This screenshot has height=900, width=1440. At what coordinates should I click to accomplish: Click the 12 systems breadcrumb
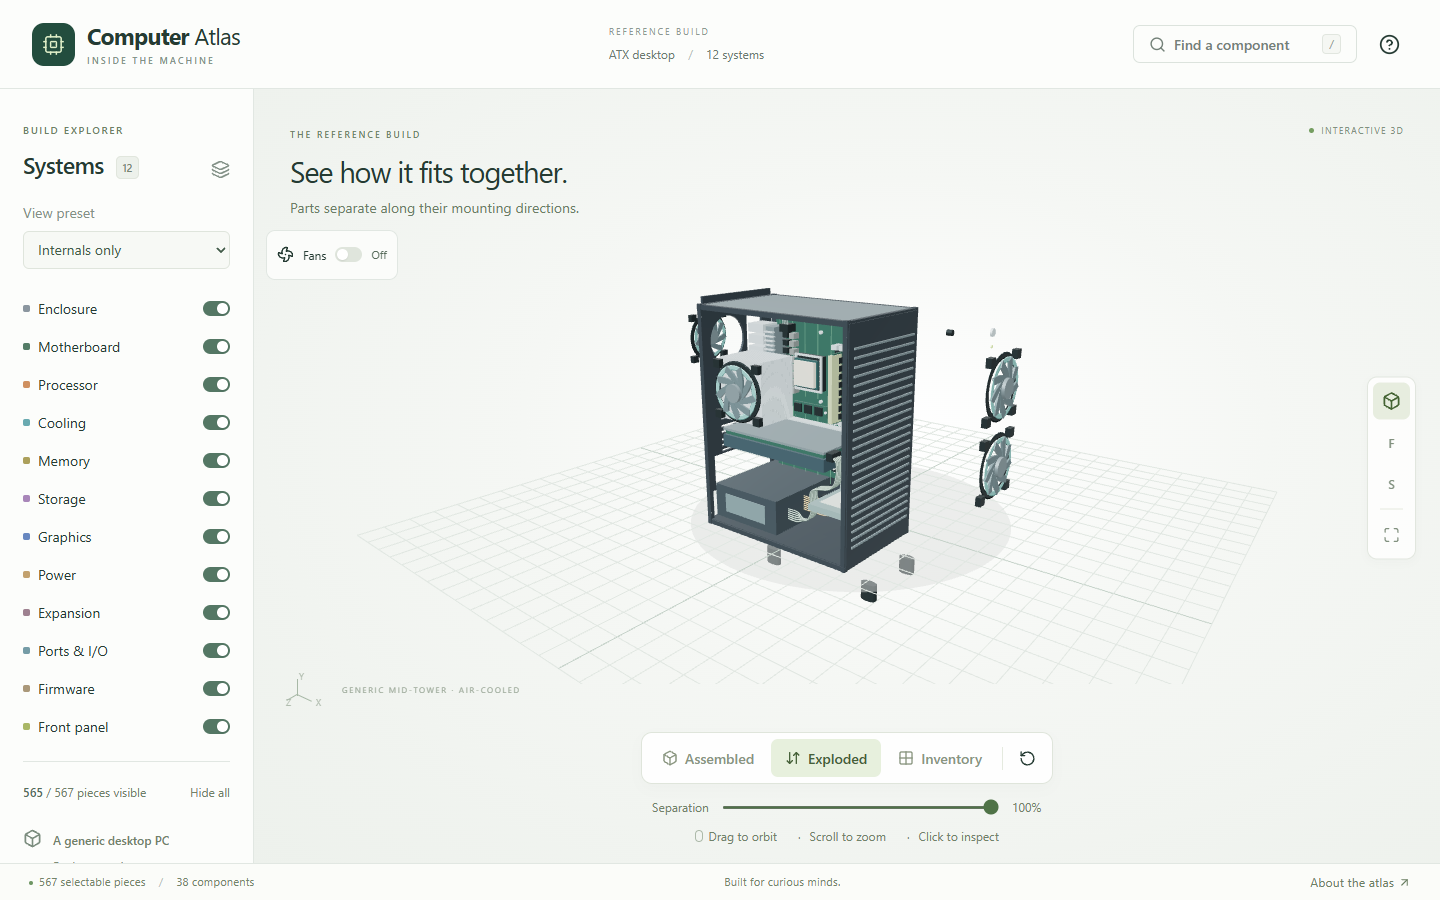tap(735, 55)
